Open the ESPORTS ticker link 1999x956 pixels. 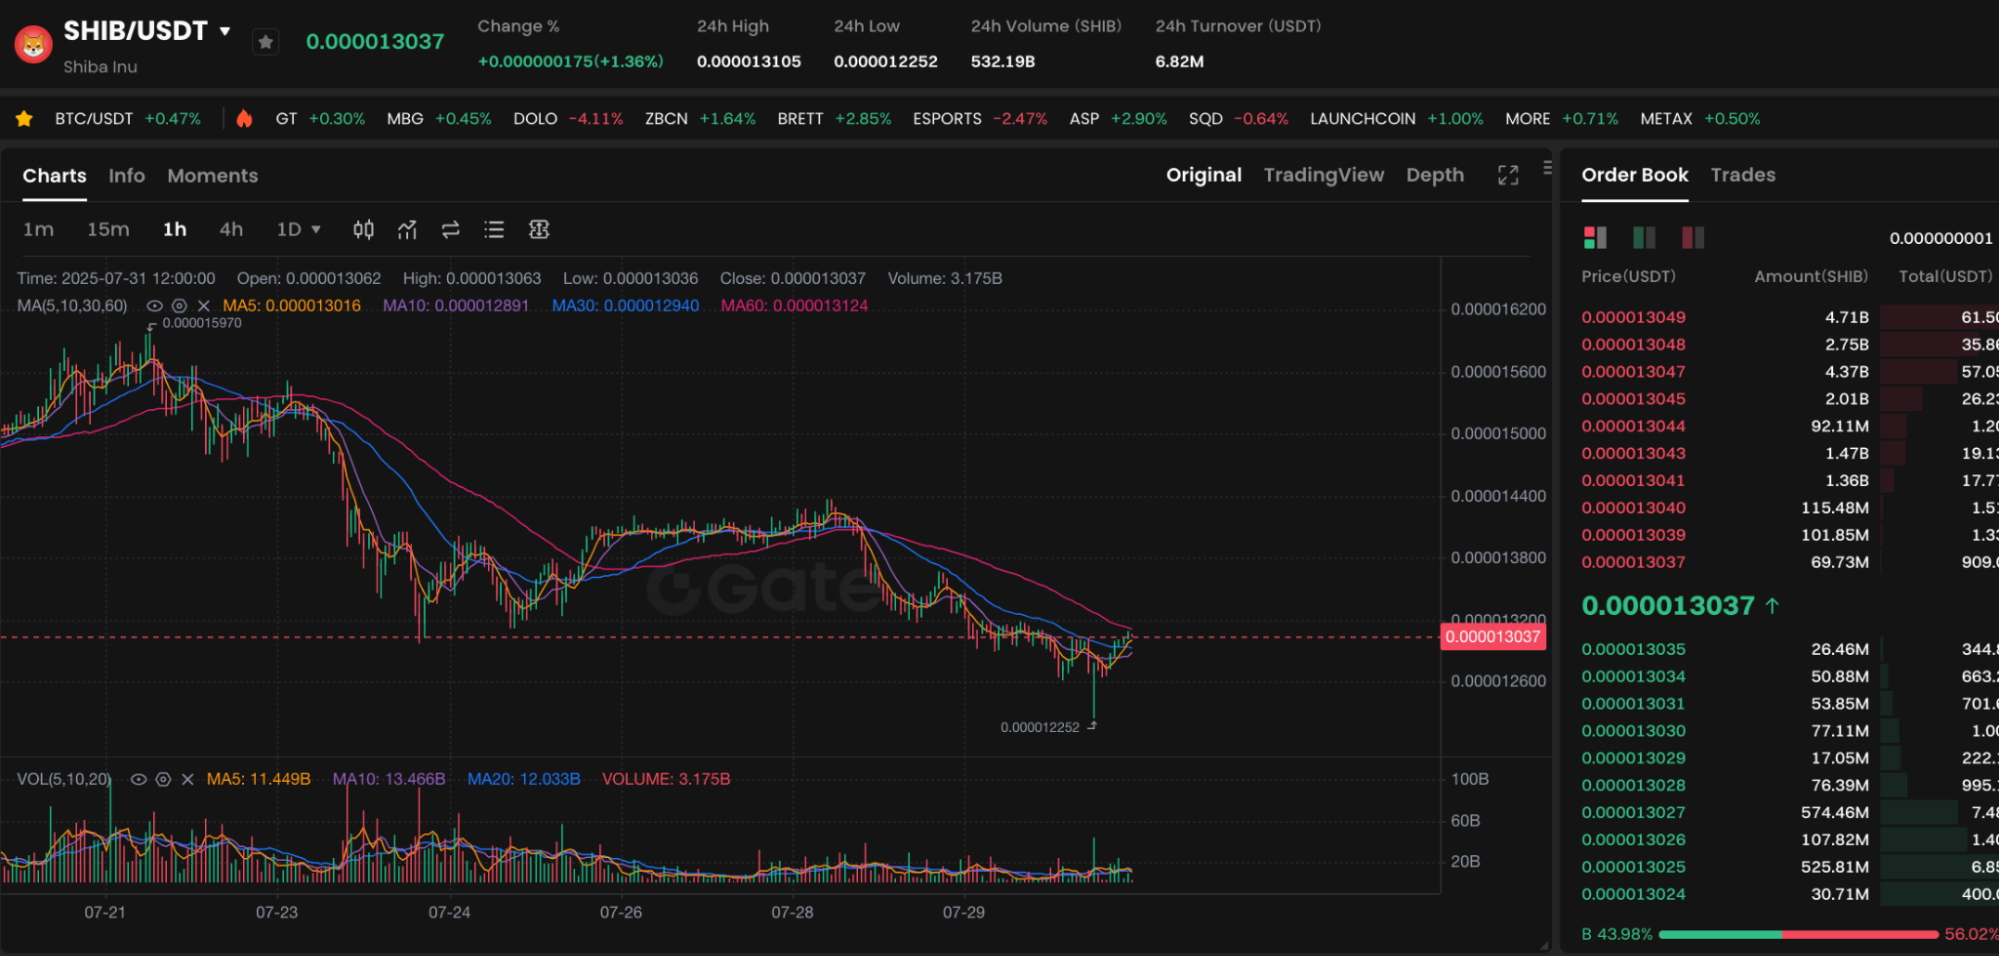tap(980, 119)
